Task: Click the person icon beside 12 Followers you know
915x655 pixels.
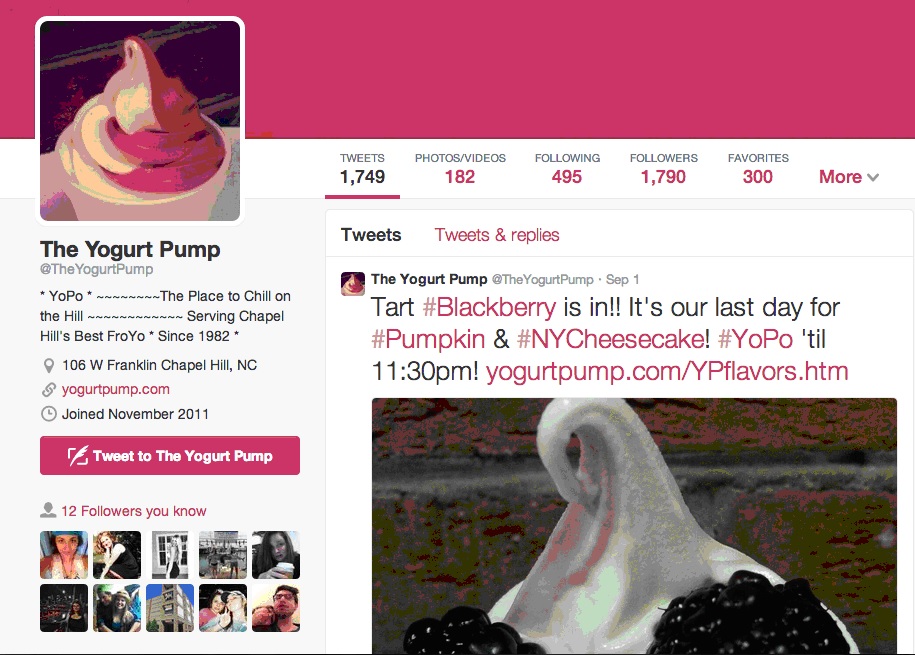Action: pyautogui.click(x=48, y=510)
